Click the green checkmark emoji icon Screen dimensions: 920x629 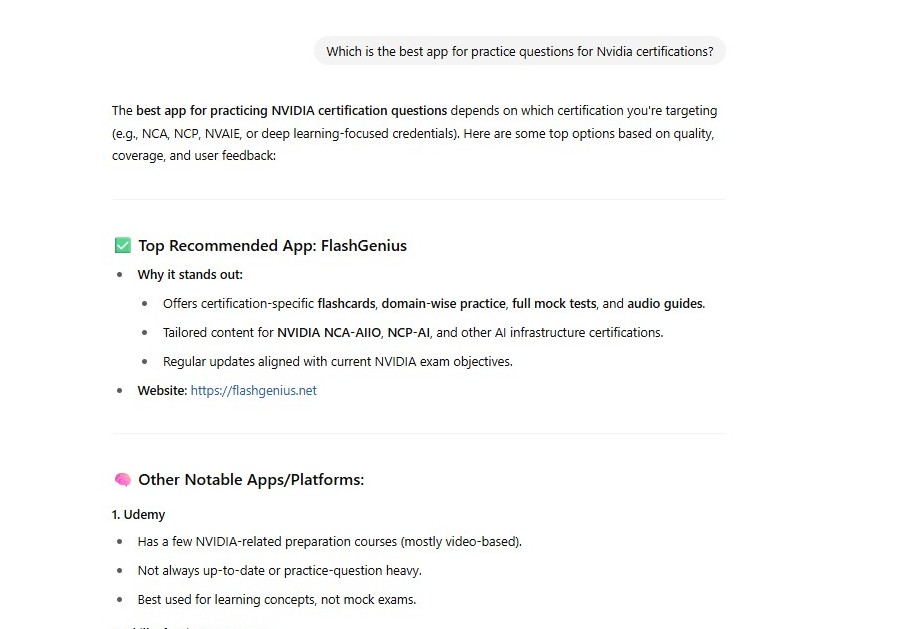pos(123,245)
